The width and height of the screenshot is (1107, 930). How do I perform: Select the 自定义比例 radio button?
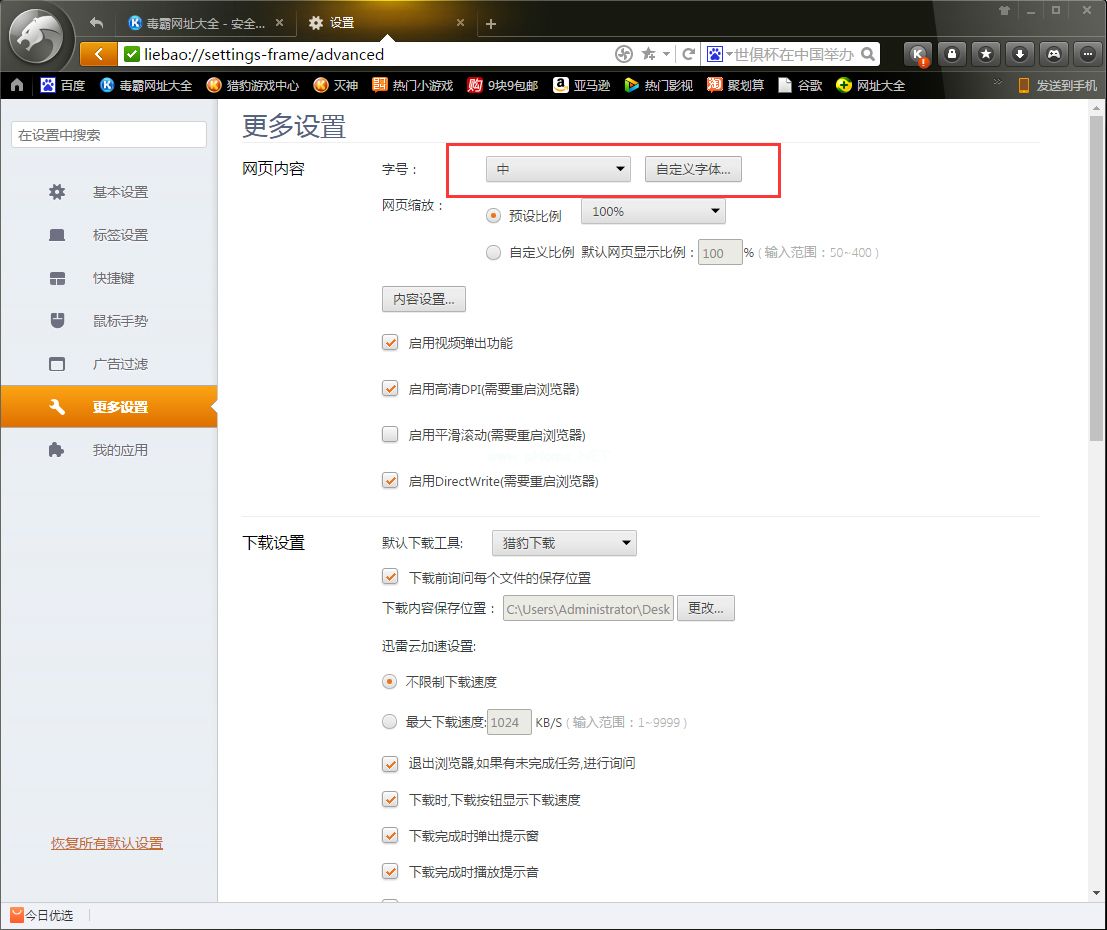click(x=493, y=253)
